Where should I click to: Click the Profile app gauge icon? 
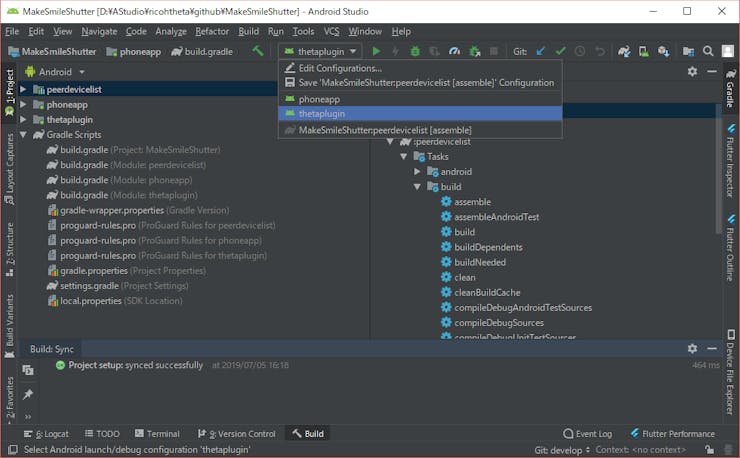coord(455,51)
